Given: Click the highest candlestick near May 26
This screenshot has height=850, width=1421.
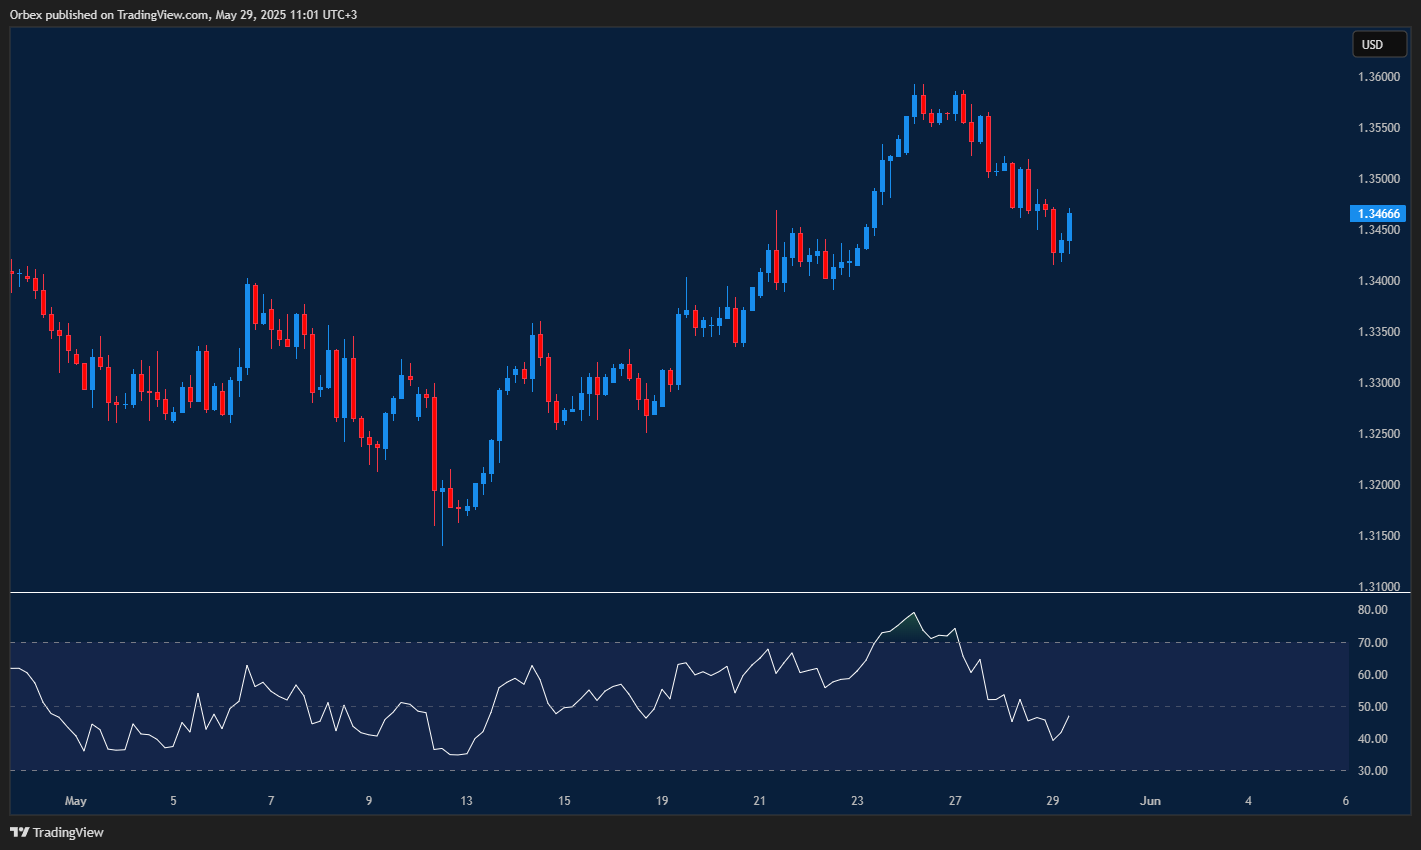Looking at the screenshot, I should click(917, 105).
